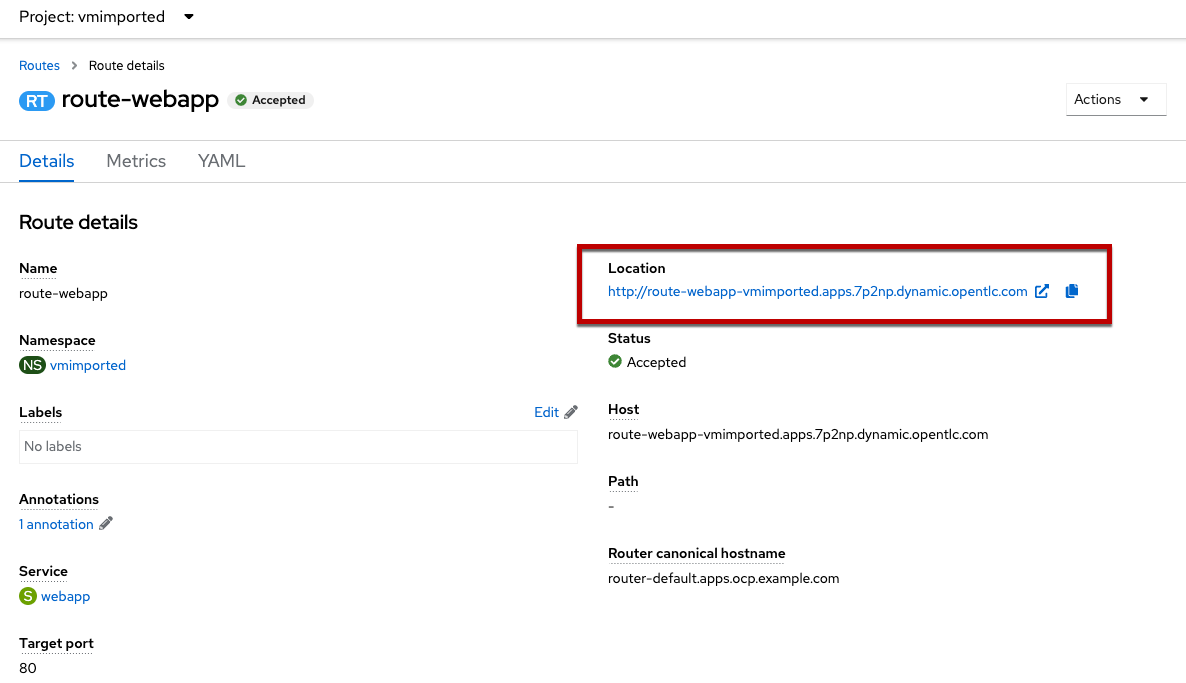Switch to the YAML tab

(221, 161)
